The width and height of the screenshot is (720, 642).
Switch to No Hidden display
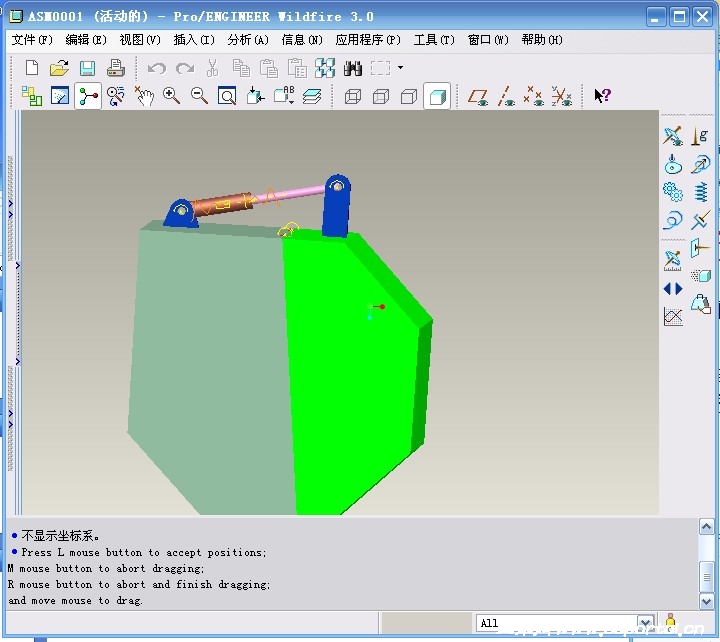409,96
